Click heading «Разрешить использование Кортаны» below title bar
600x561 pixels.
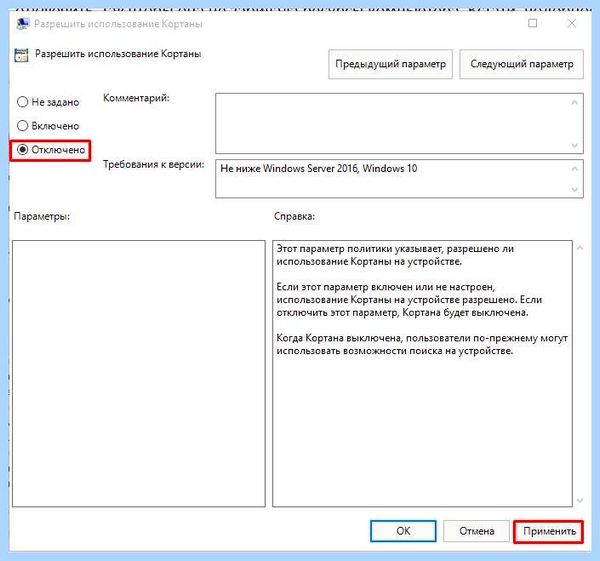pos(118,54)
